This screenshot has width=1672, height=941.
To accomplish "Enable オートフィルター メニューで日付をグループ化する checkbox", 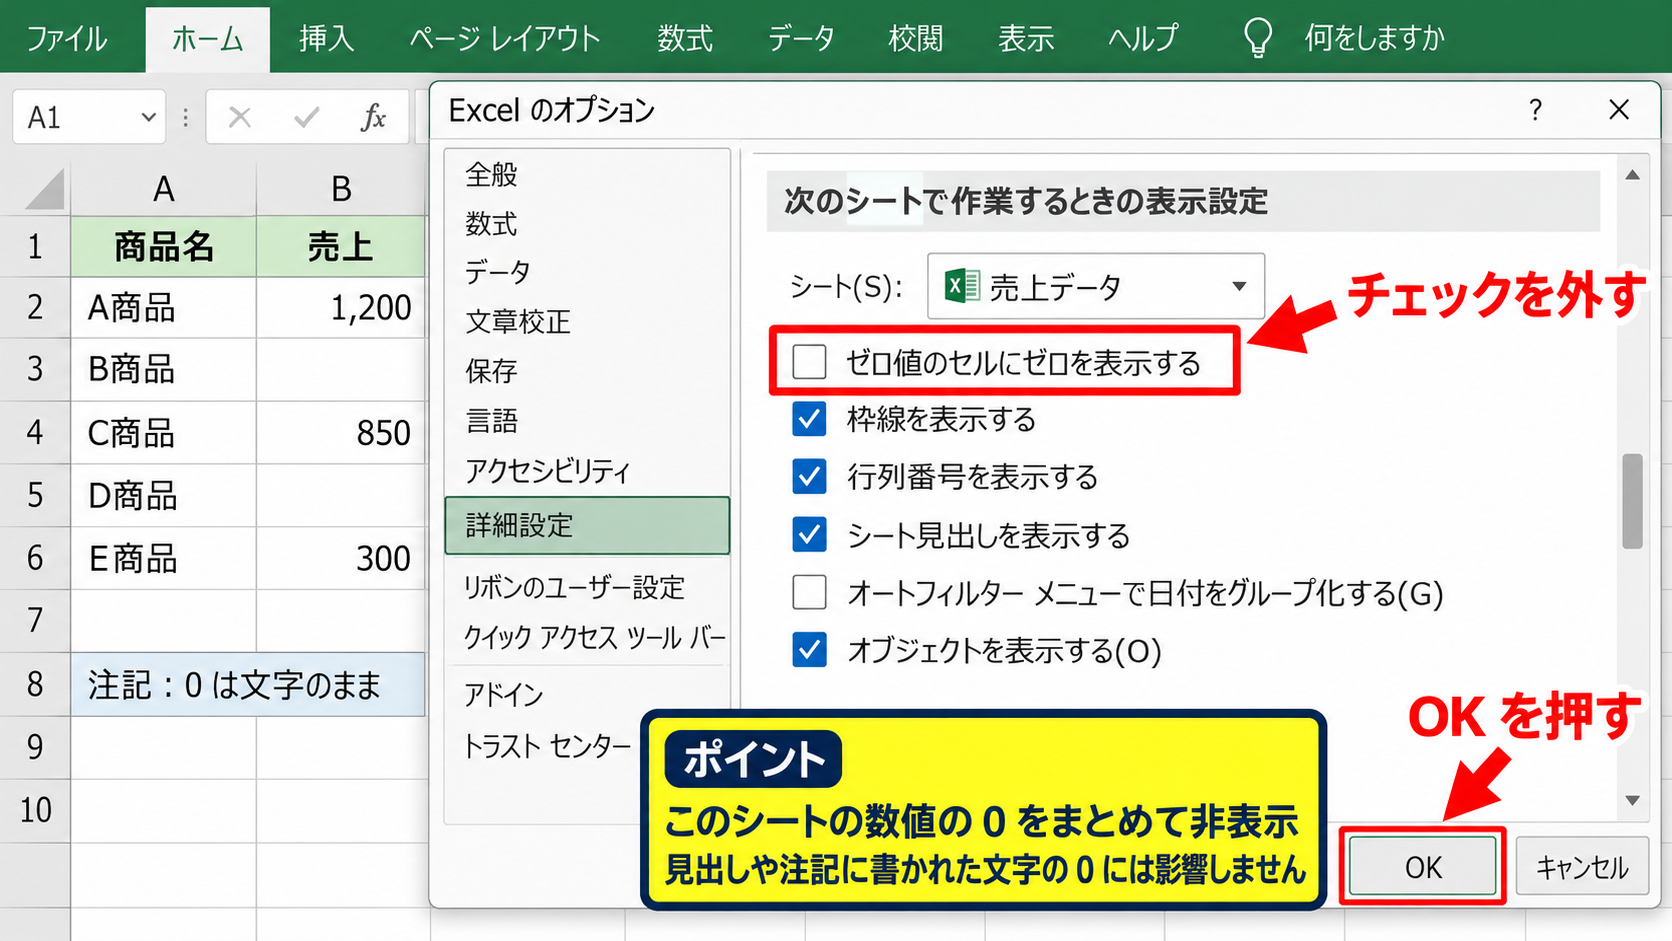I will [809, 592].
